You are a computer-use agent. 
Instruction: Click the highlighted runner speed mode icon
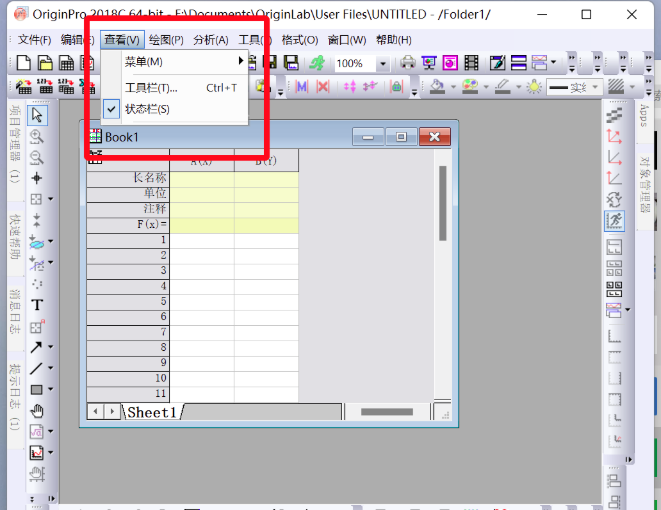point(614,220)
